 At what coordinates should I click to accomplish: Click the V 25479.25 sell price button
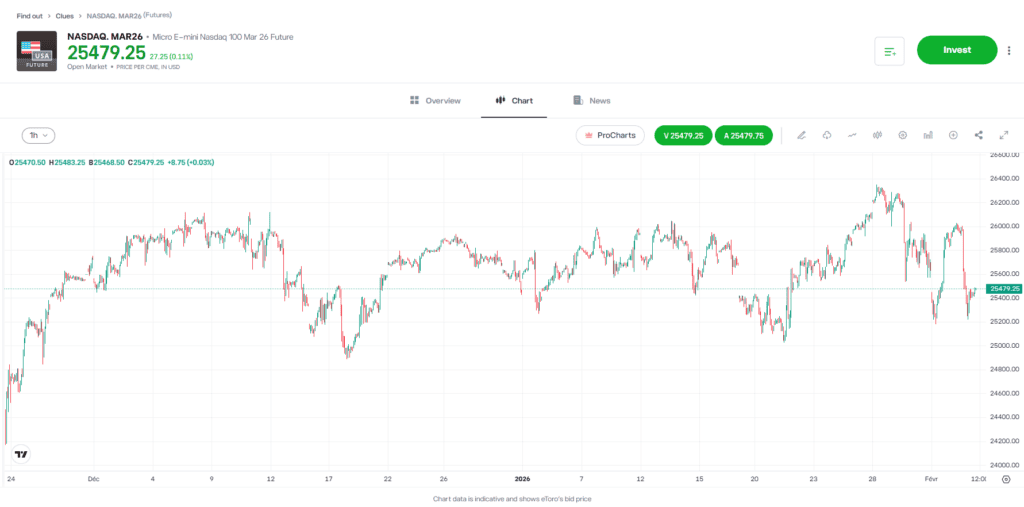click(x=683, y=135)
